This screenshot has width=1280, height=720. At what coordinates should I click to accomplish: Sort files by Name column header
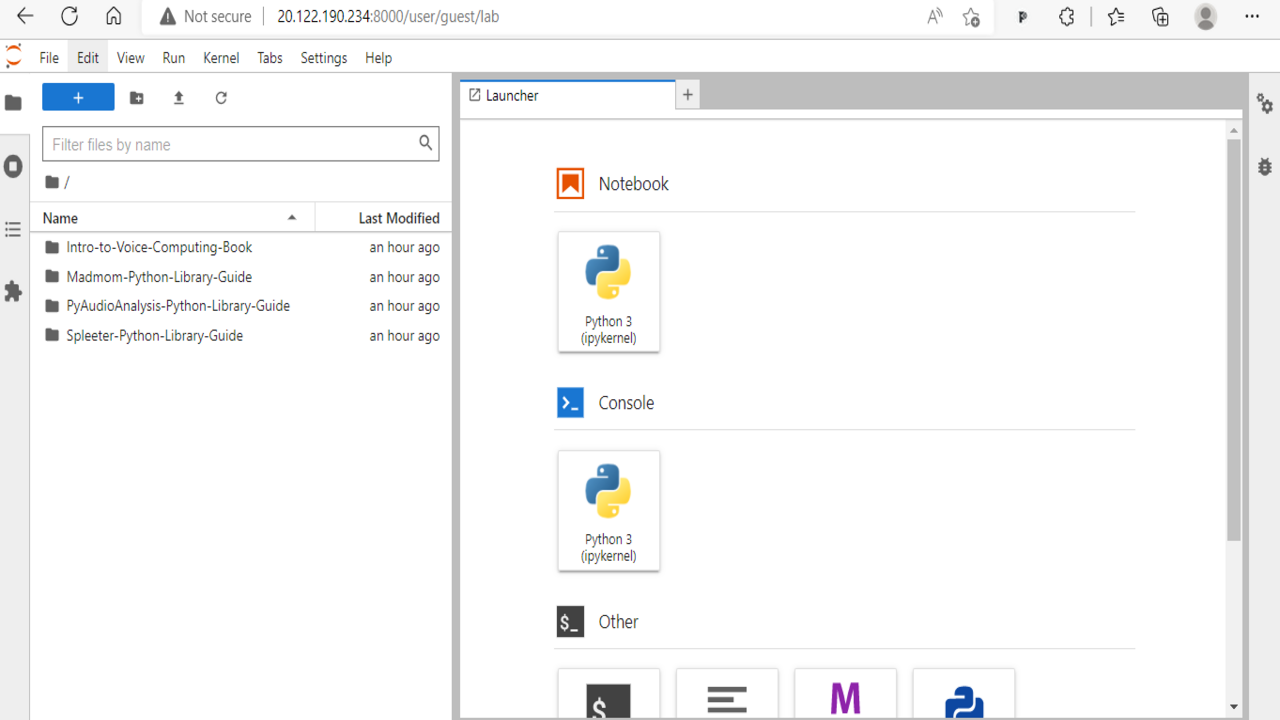pos(172,218)
